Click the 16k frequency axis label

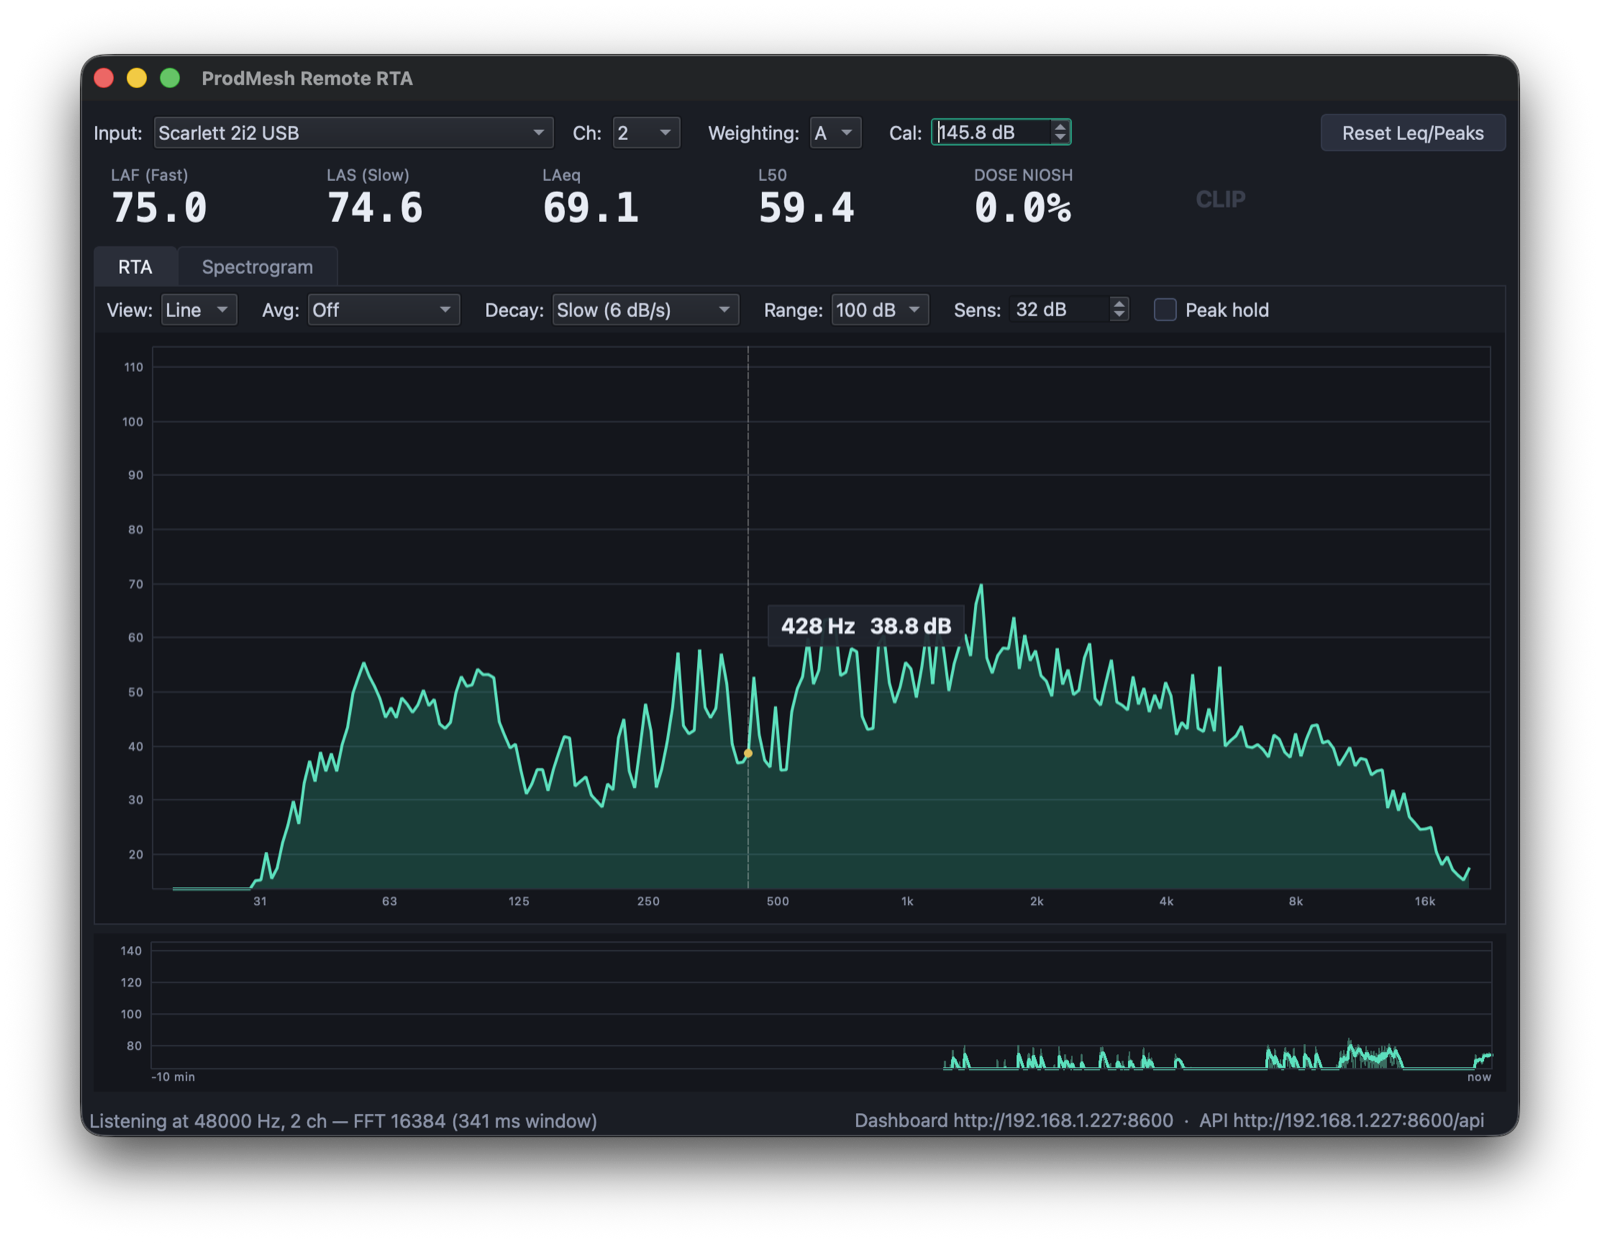(1424, 901)
